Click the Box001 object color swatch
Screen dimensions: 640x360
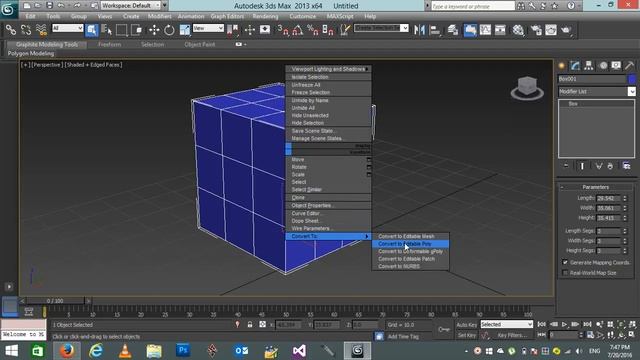click(x=632, y=79)
